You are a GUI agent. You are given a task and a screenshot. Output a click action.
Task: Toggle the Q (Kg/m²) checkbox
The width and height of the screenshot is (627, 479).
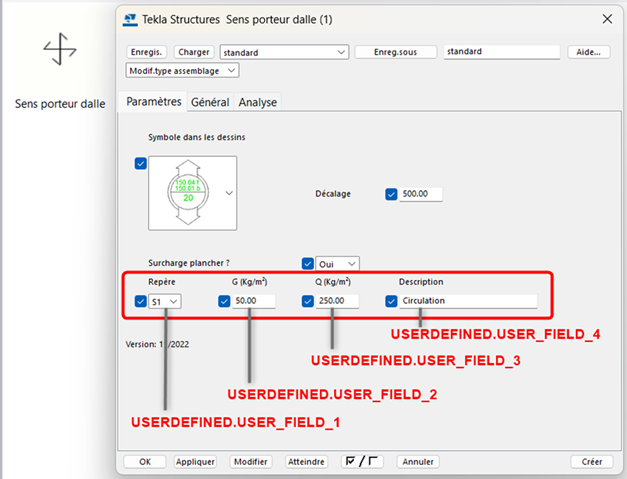308,301
